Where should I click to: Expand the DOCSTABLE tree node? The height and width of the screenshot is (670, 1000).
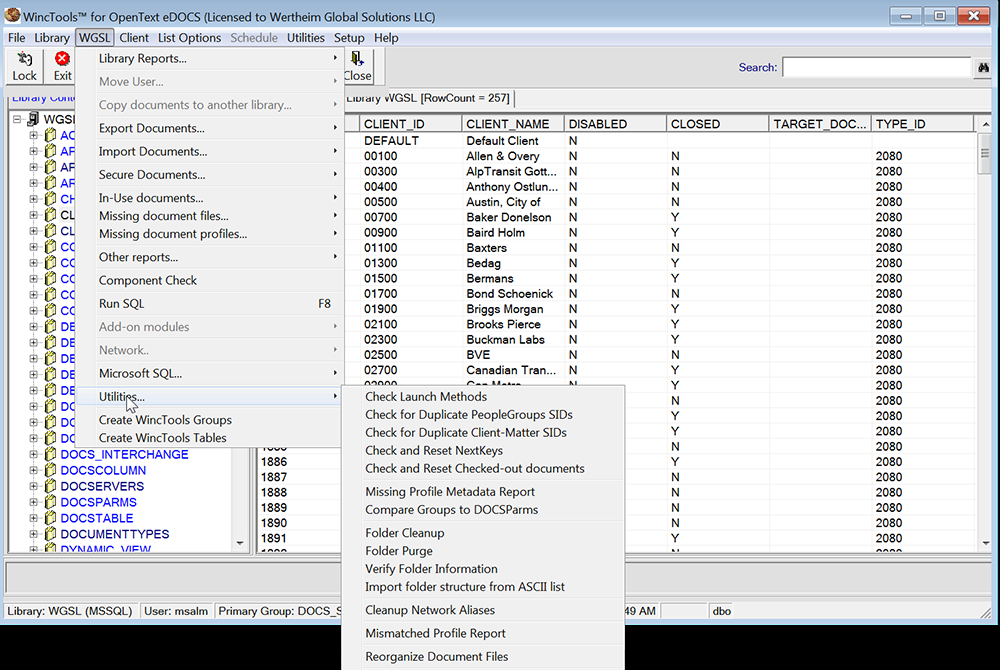click(x=34, y=518)
